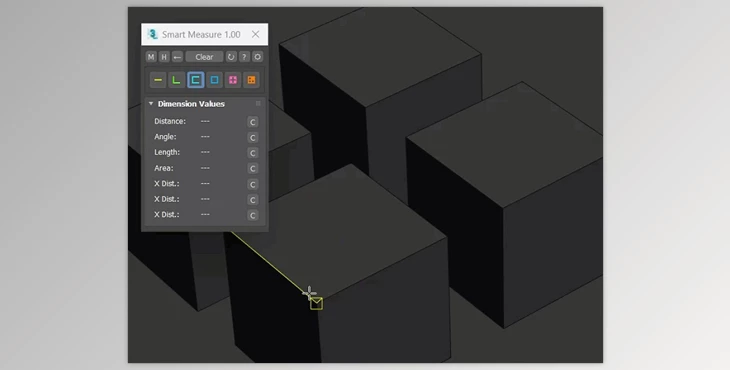Copy the Area value with its C button
This screenshot has width=730, height=370.
click(253, 168)
